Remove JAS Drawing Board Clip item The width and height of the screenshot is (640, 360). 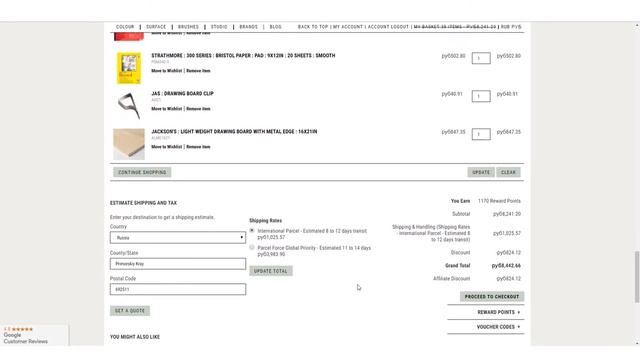pos(198,109)
